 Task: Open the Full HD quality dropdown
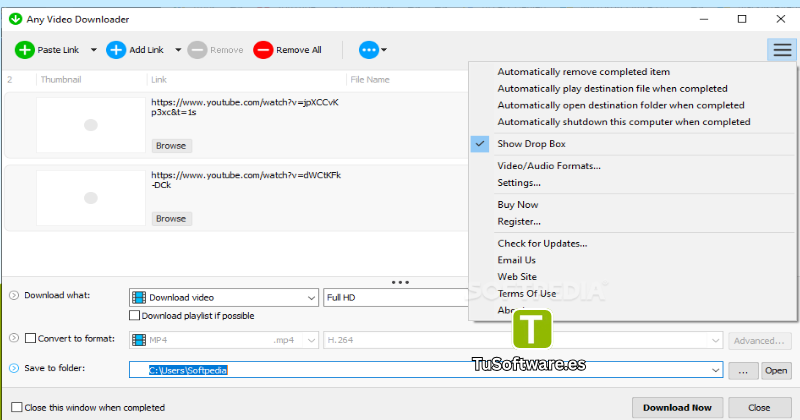(396, 298)
